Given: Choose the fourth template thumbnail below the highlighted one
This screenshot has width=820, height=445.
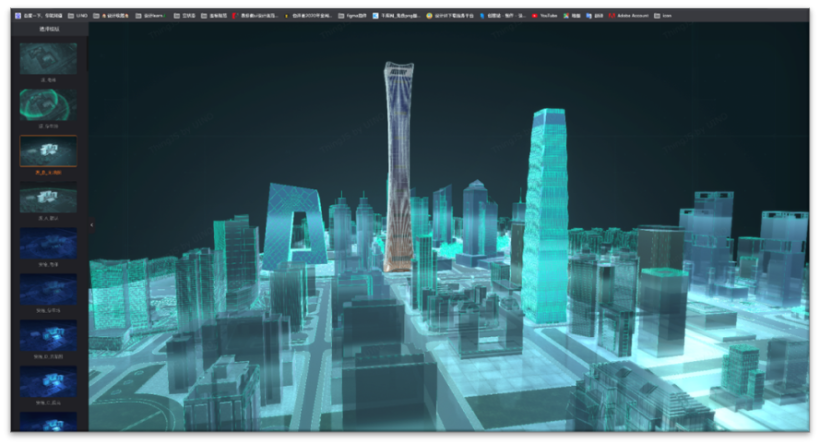Looking at the screenshot, I should click(48, 197).
